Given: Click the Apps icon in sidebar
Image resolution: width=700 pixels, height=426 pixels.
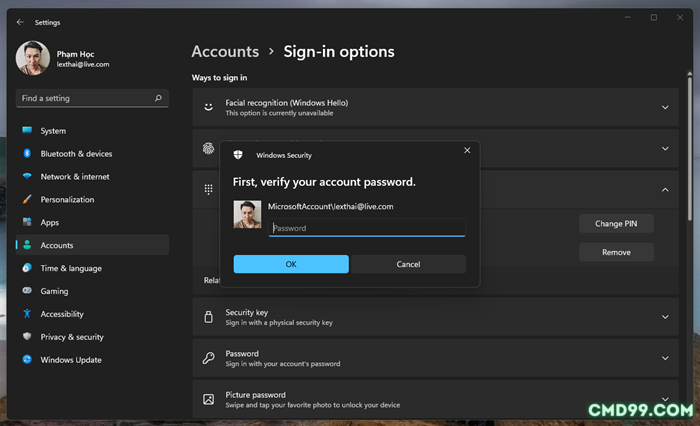Looking at the screenshot, I should (27, 222).
